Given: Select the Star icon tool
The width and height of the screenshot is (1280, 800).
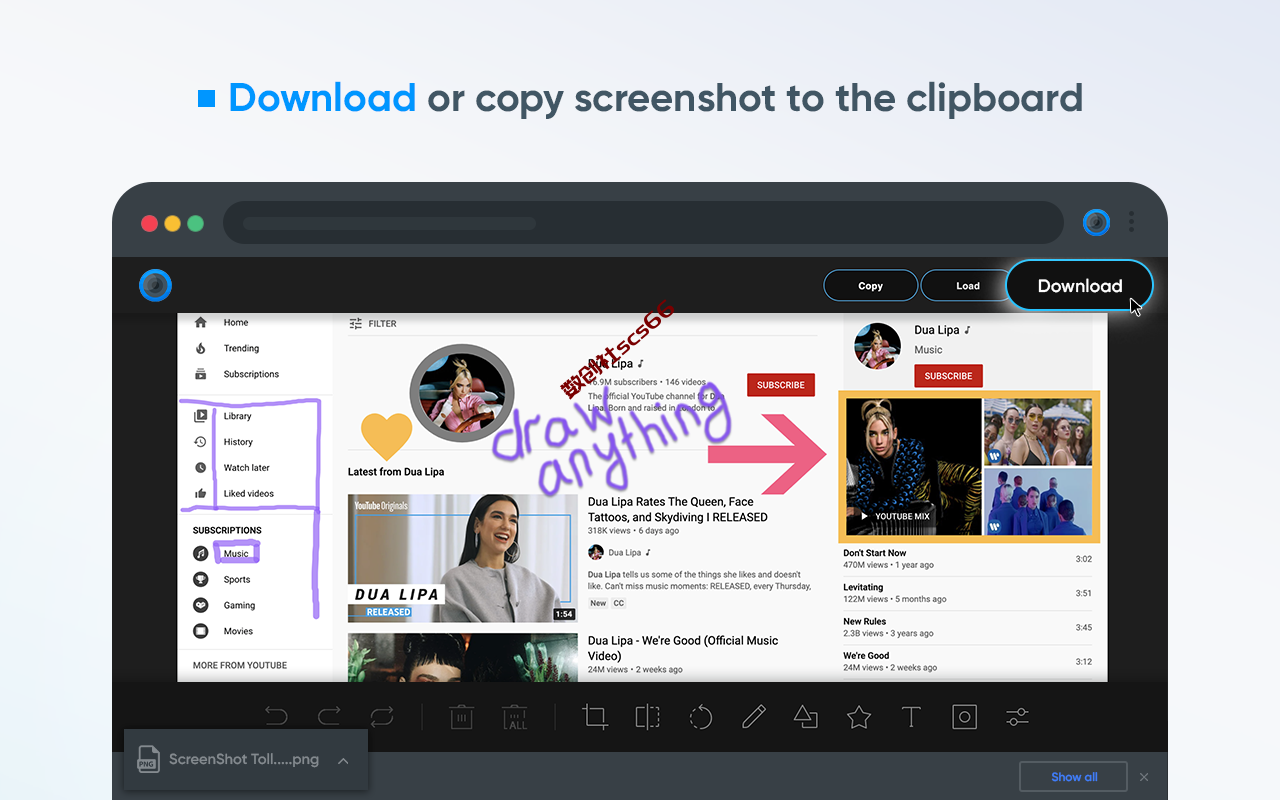Looking at the screenshot, I should (x=859, y=717).
